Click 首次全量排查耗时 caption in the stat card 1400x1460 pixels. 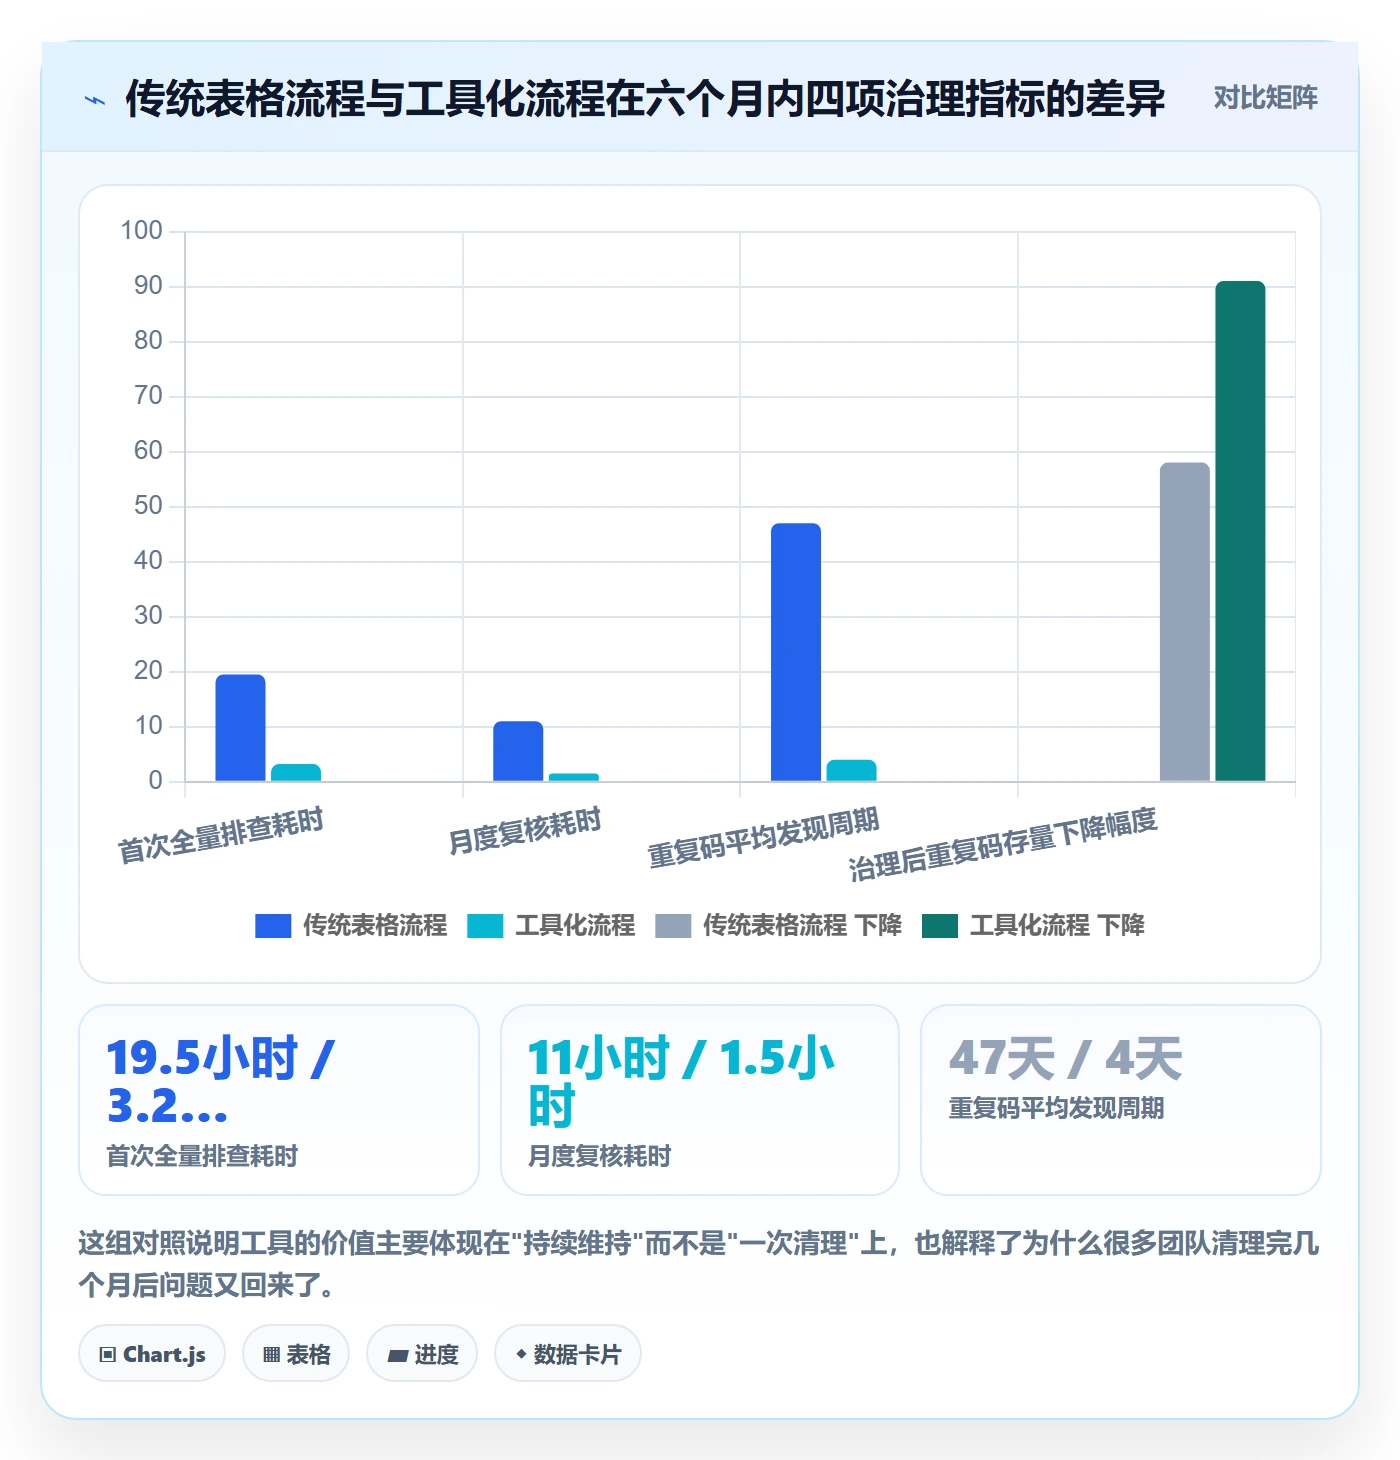[203, 1156]
